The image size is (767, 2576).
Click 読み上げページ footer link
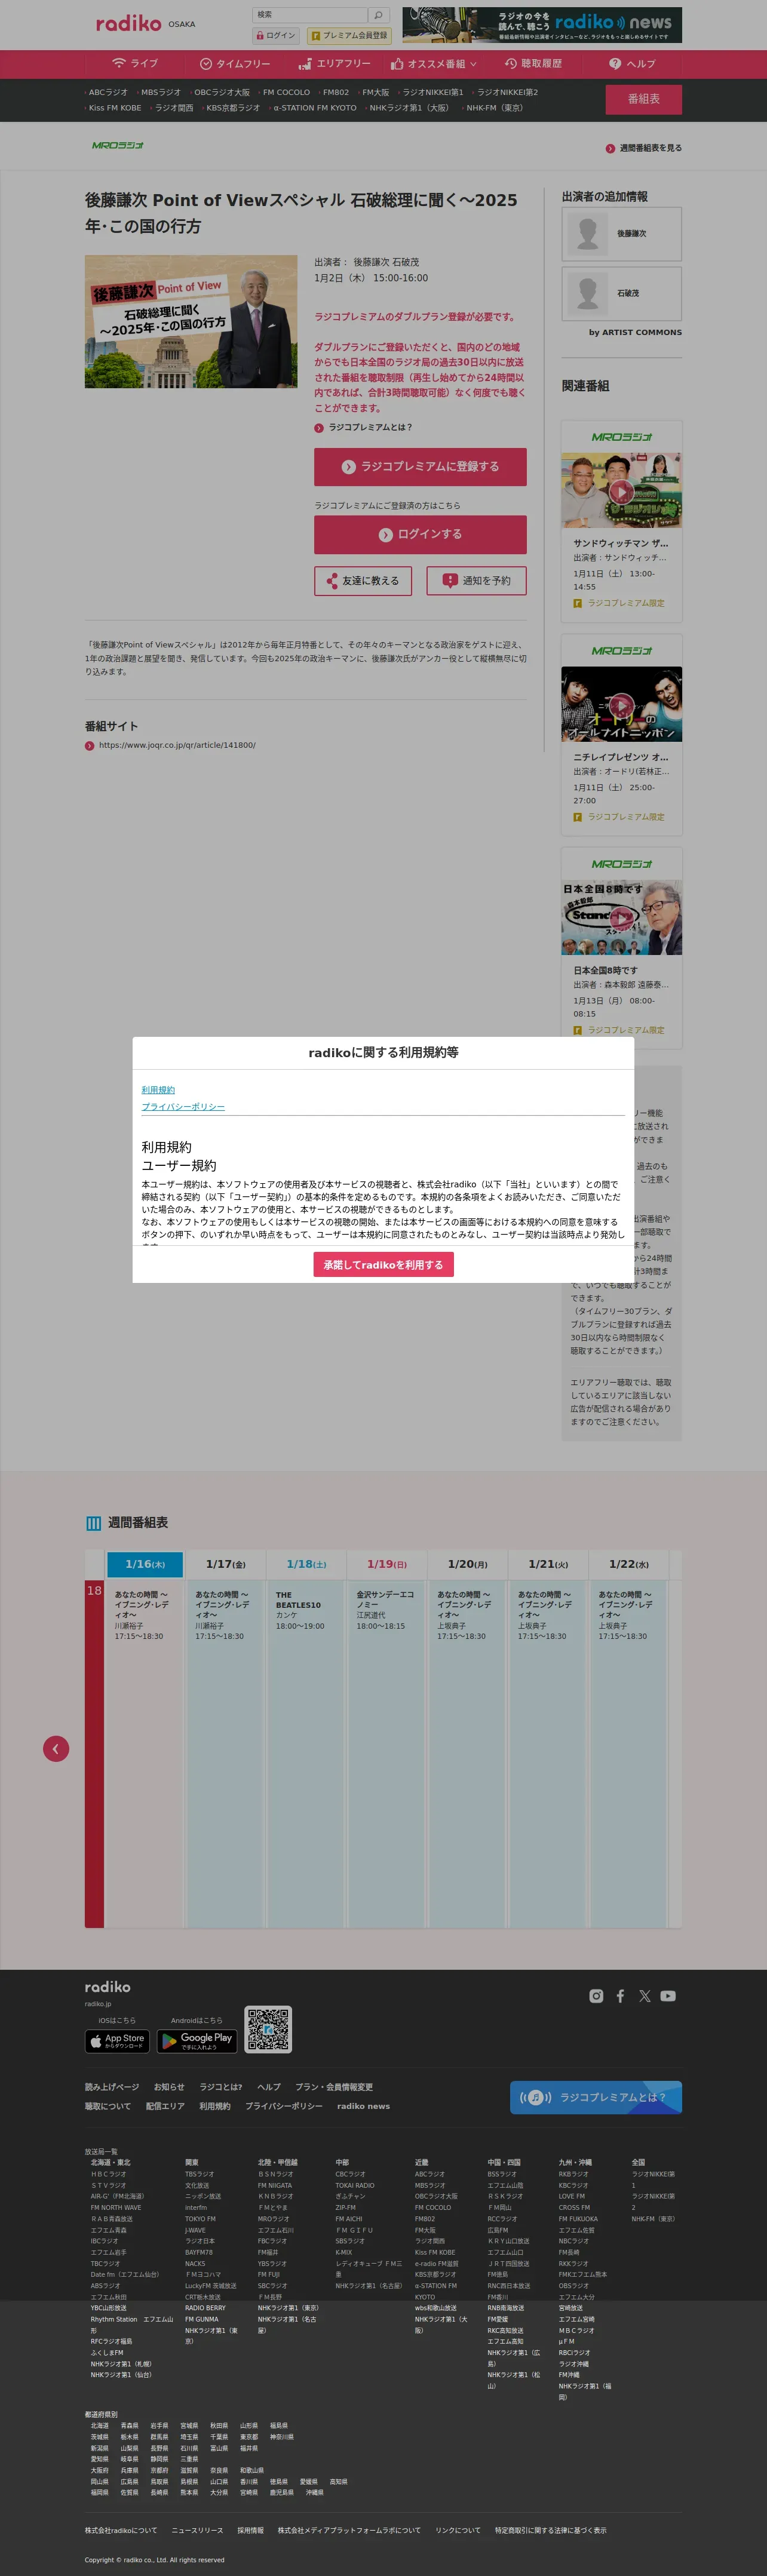point(112,2087)
